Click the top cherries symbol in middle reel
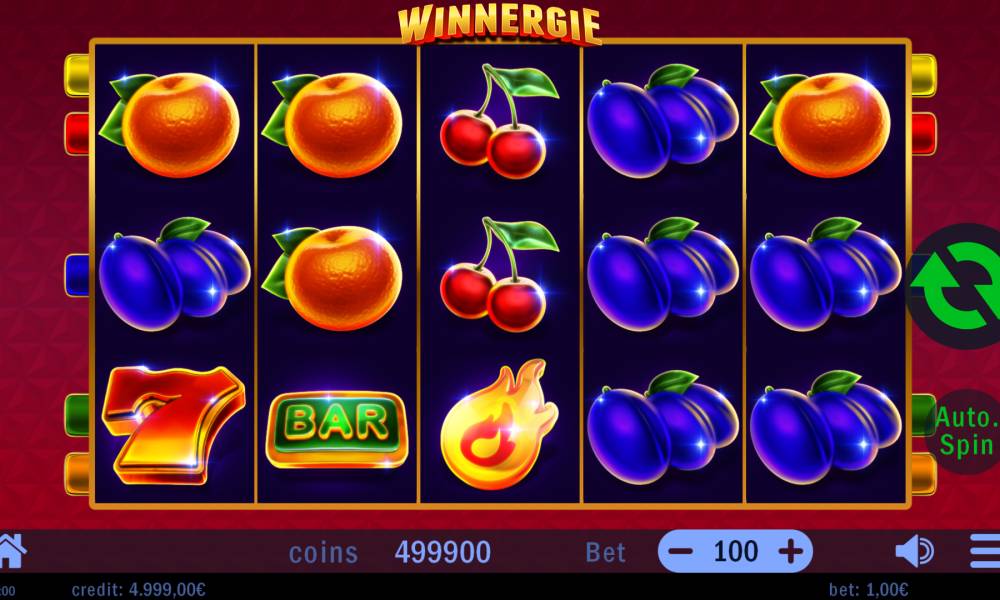 click(499, 121)
